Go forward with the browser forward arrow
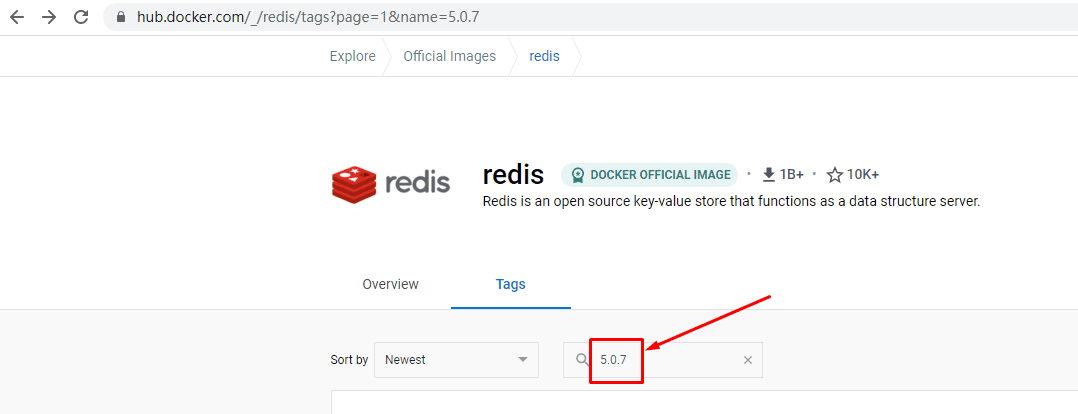The height and width of the screenshot is (414, 1078). click(x=49, y=17)
